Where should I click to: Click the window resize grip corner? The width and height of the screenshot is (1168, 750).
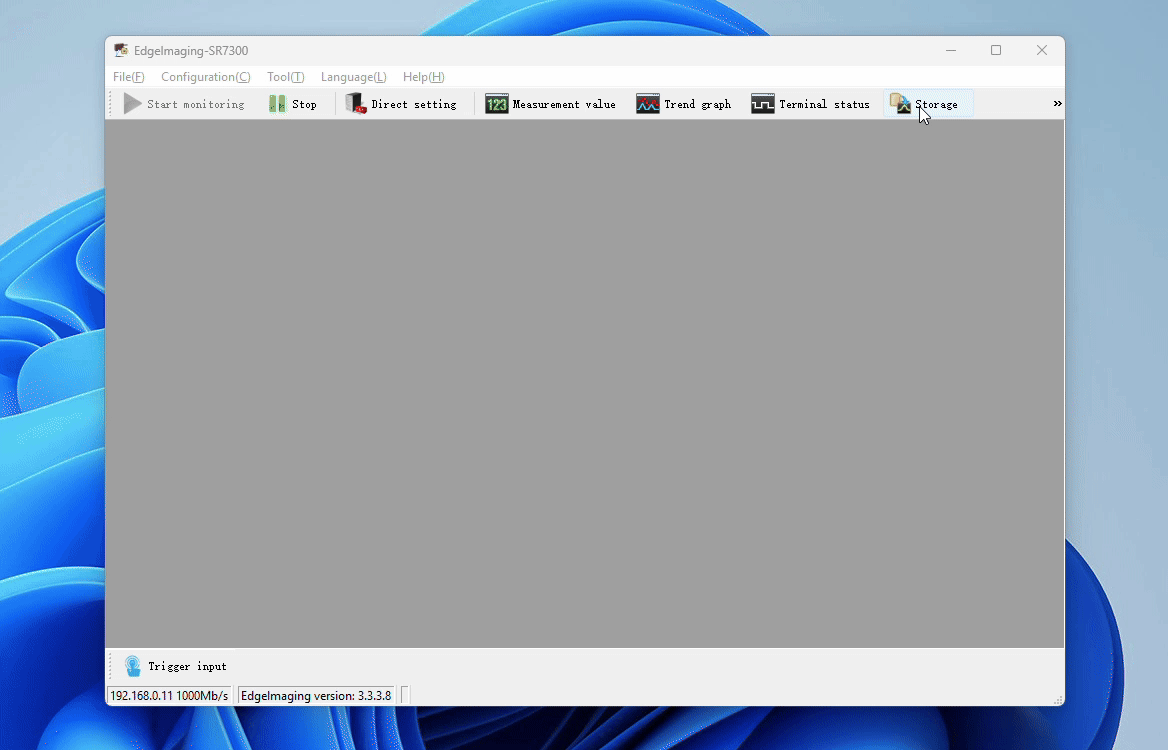[1058, 700]
